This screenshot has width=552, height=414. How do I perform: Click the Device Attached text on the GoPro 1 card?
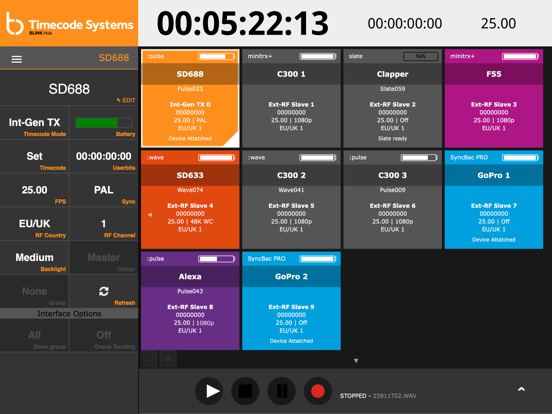(494, 240)
